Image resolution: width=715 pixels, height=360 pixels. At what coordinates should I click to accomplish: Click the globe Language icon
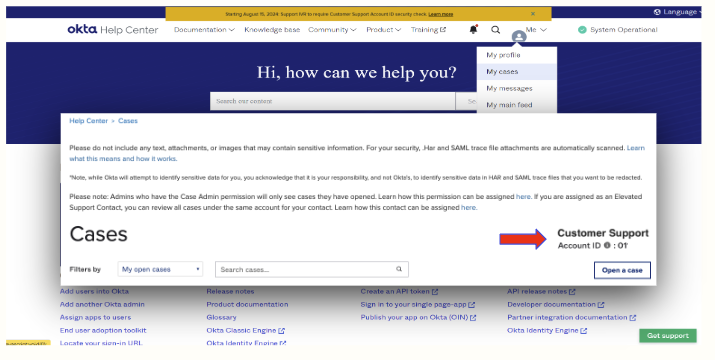[657, 12]
